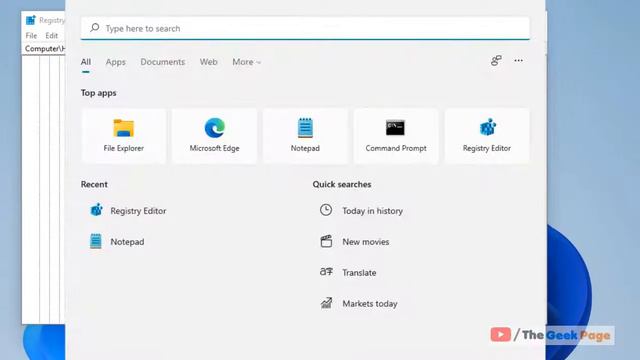The width and height of the screenshot is (640, 360).
Task: Click the Today in history quick search
Action: point(361,211)
